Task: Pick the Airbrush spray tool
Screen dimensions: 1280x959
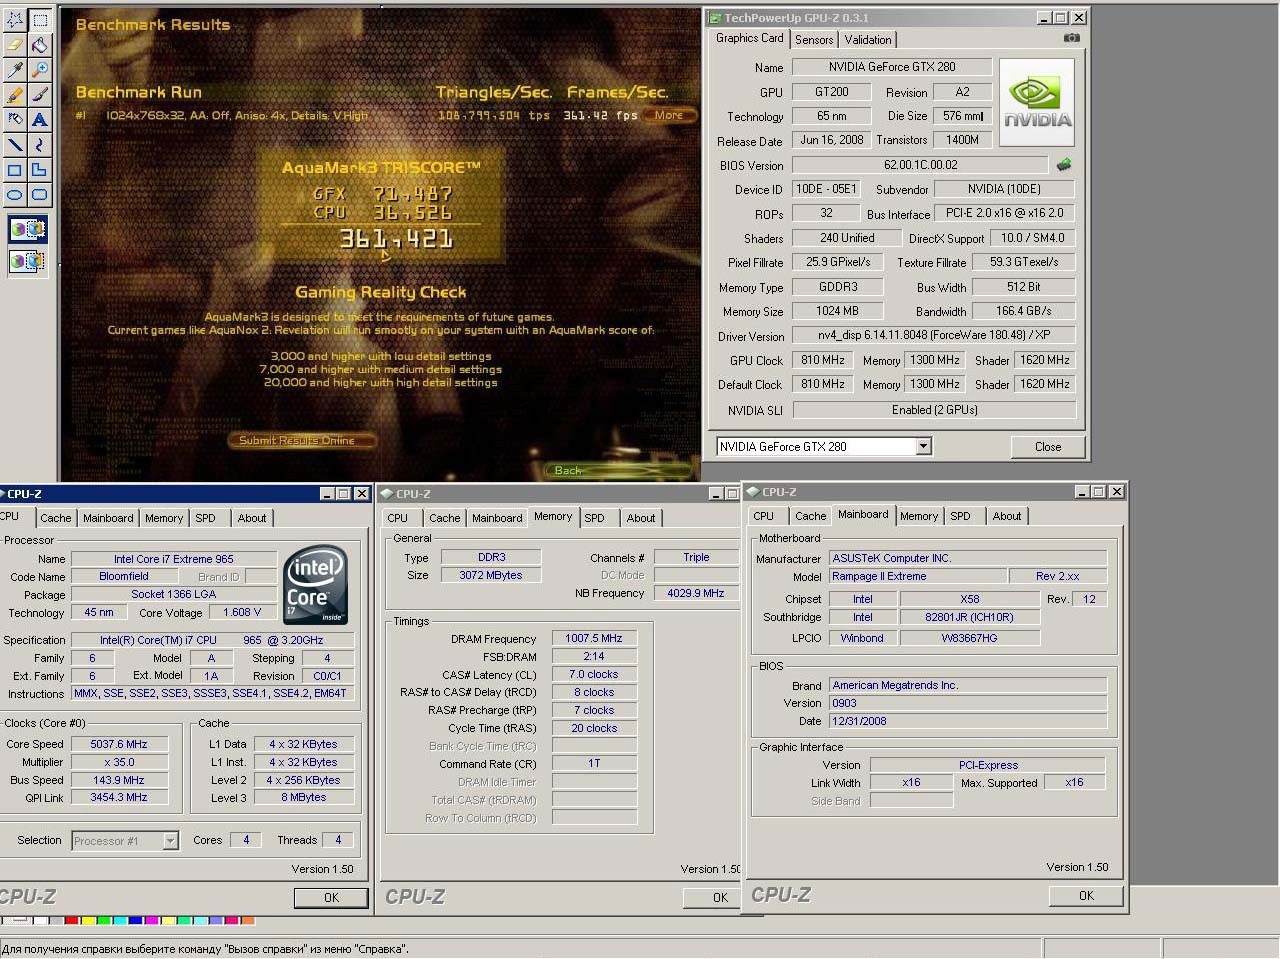Action: (14, 119)
